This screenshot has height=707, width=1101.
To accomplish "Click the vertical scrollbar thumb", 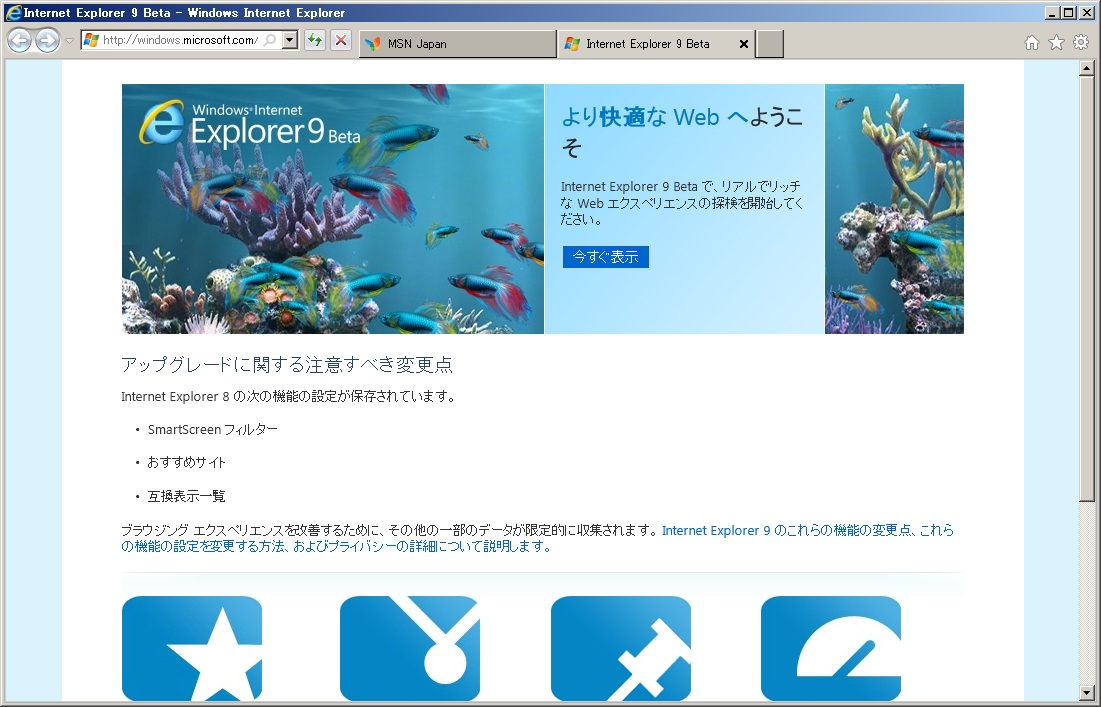I will tap(1086, 289).
